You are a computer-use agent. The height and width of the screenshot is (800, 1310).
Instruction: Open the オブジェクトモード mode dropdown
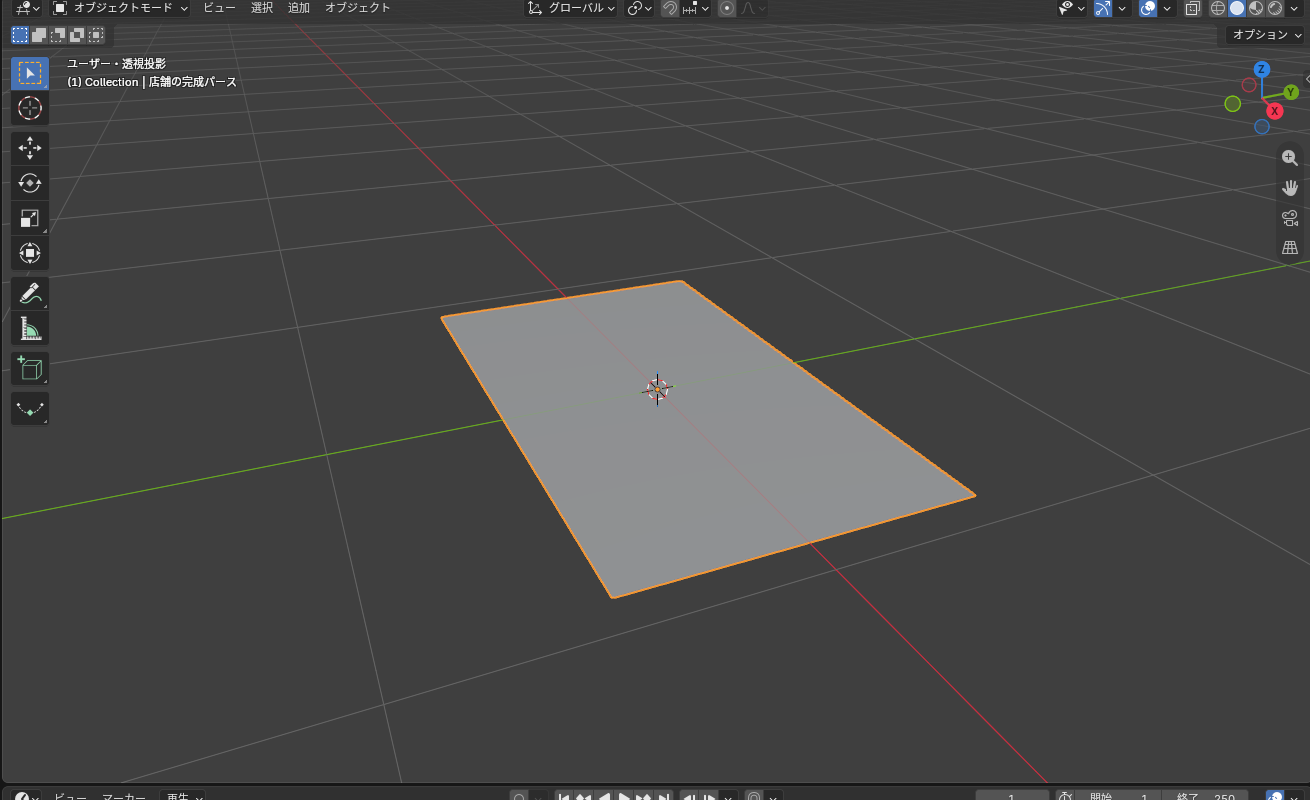(x=119, y=8)
